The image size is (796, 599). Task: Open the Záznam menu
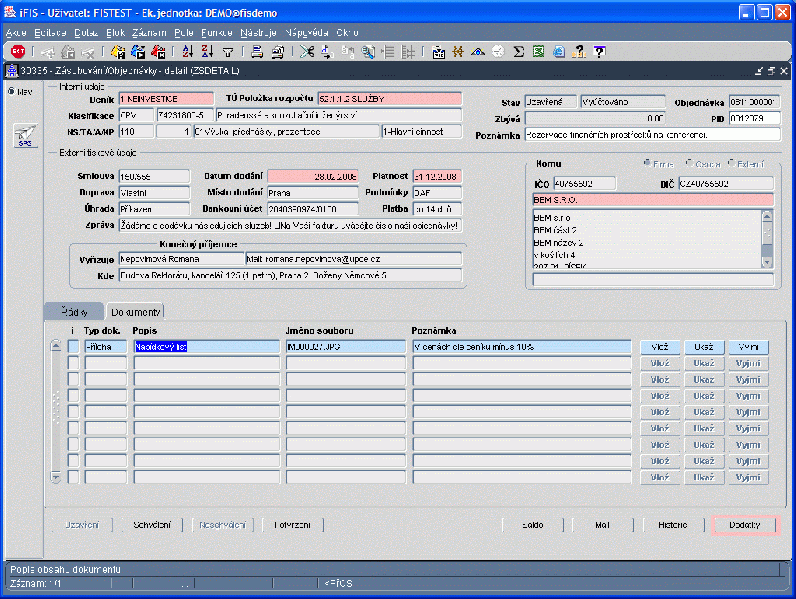pos(150,33)
